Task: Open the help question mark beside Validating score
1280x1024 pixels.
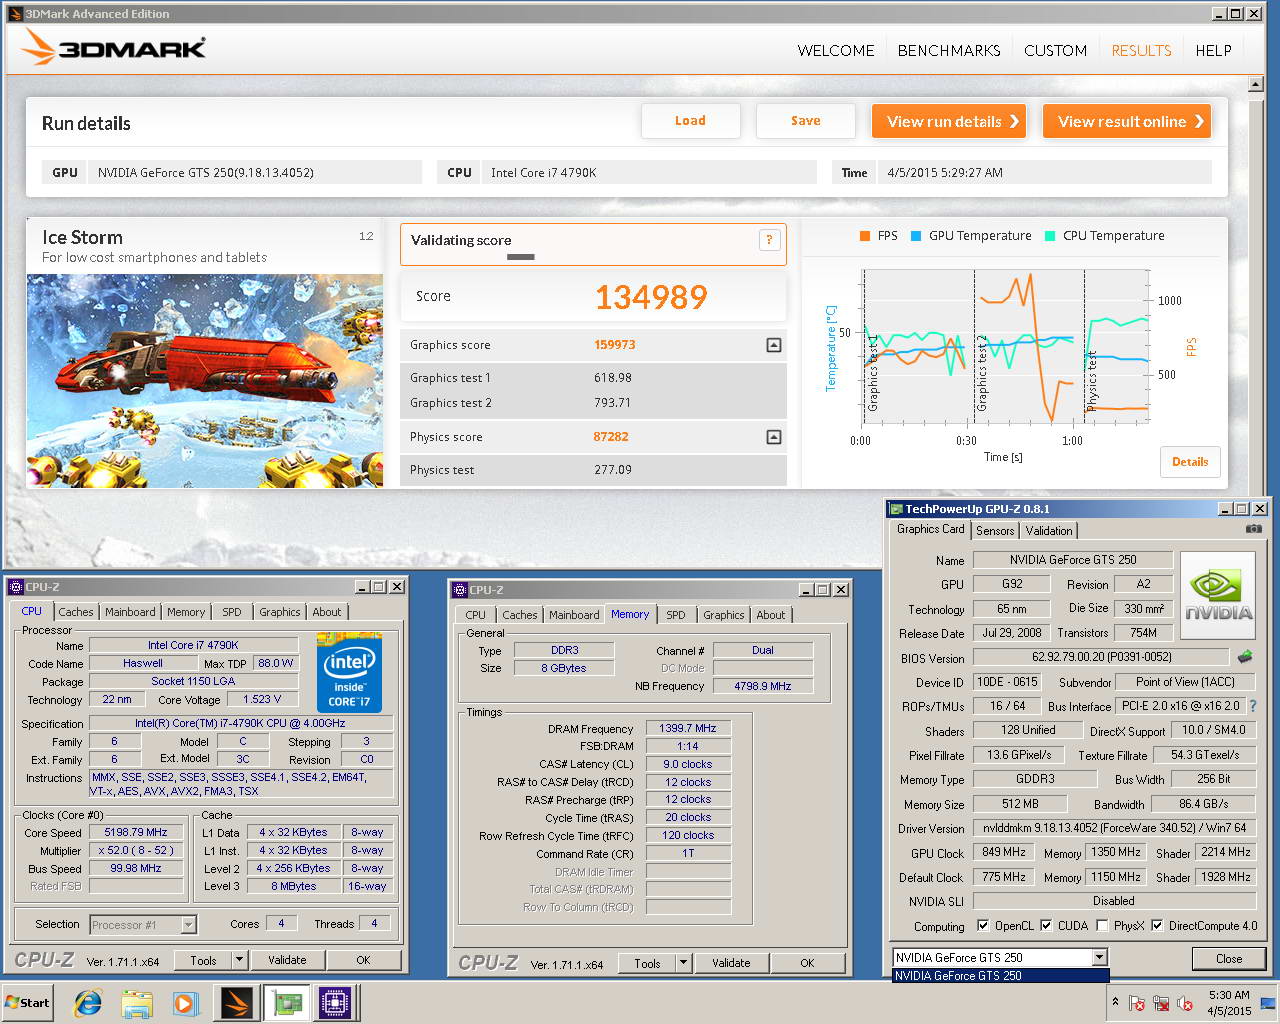Action: [769, 240]
